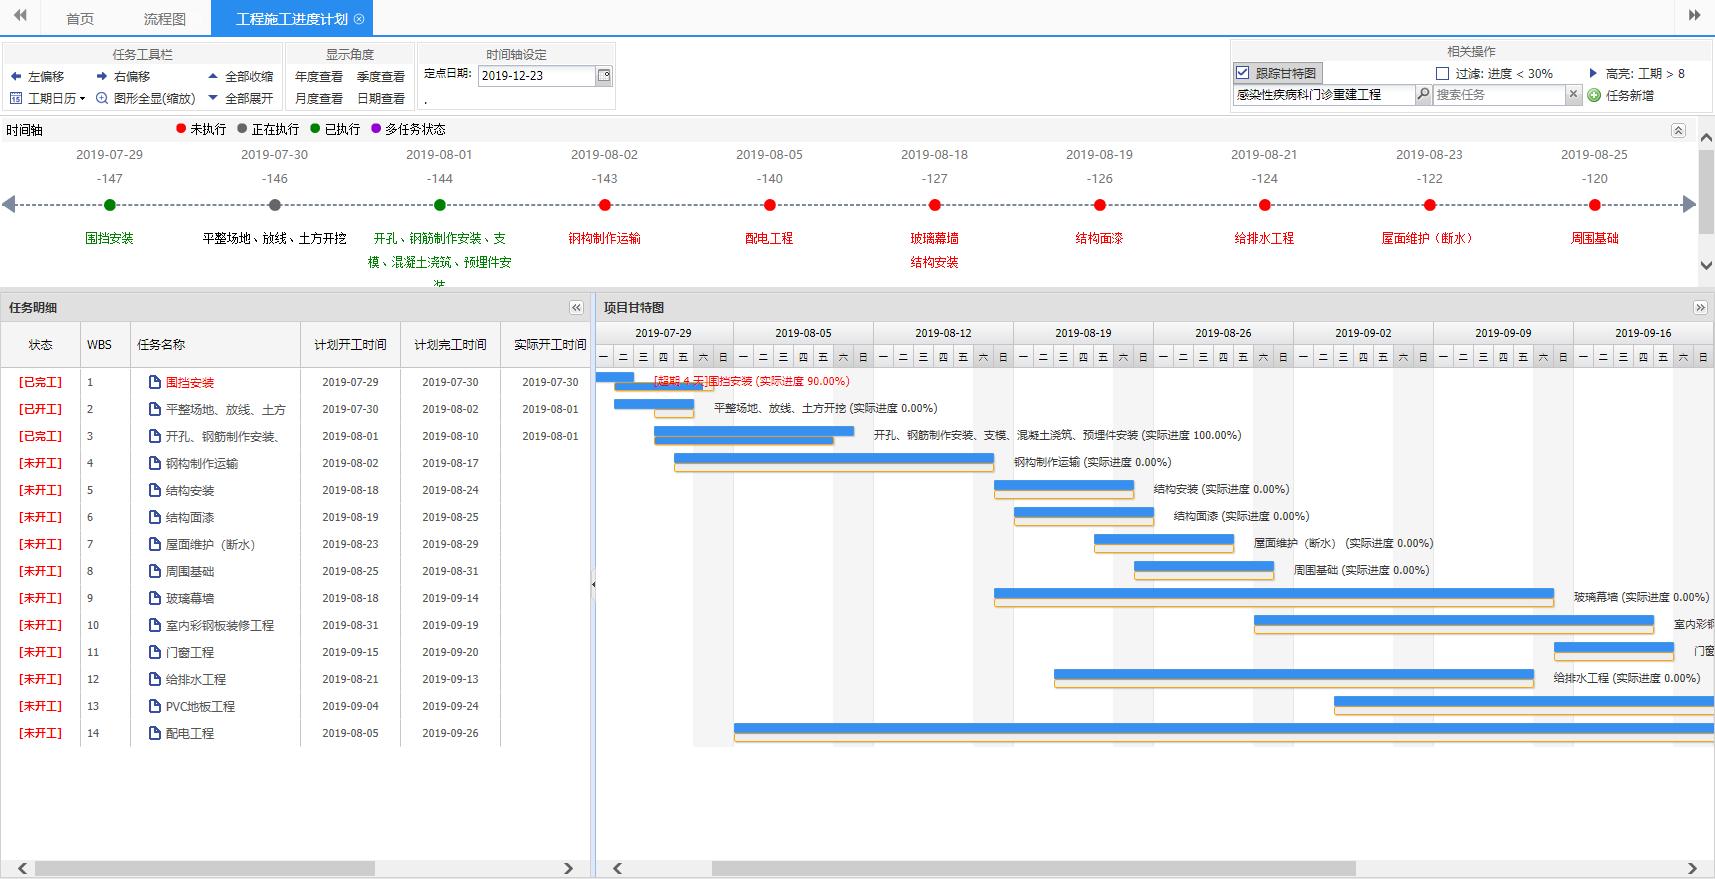This screenshot has width=1715, height=879.
Task: Go to the 首页 tab
Action: [x=80, y=19]
